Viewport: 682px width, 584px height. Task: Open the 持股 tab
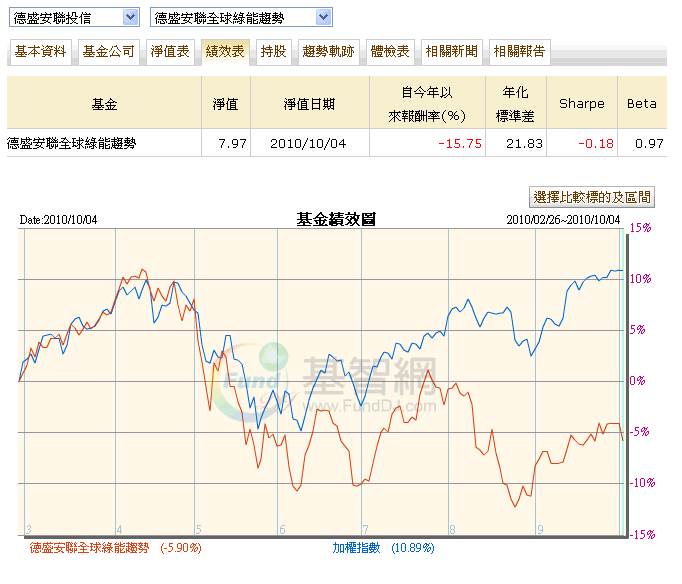(274, 52)
